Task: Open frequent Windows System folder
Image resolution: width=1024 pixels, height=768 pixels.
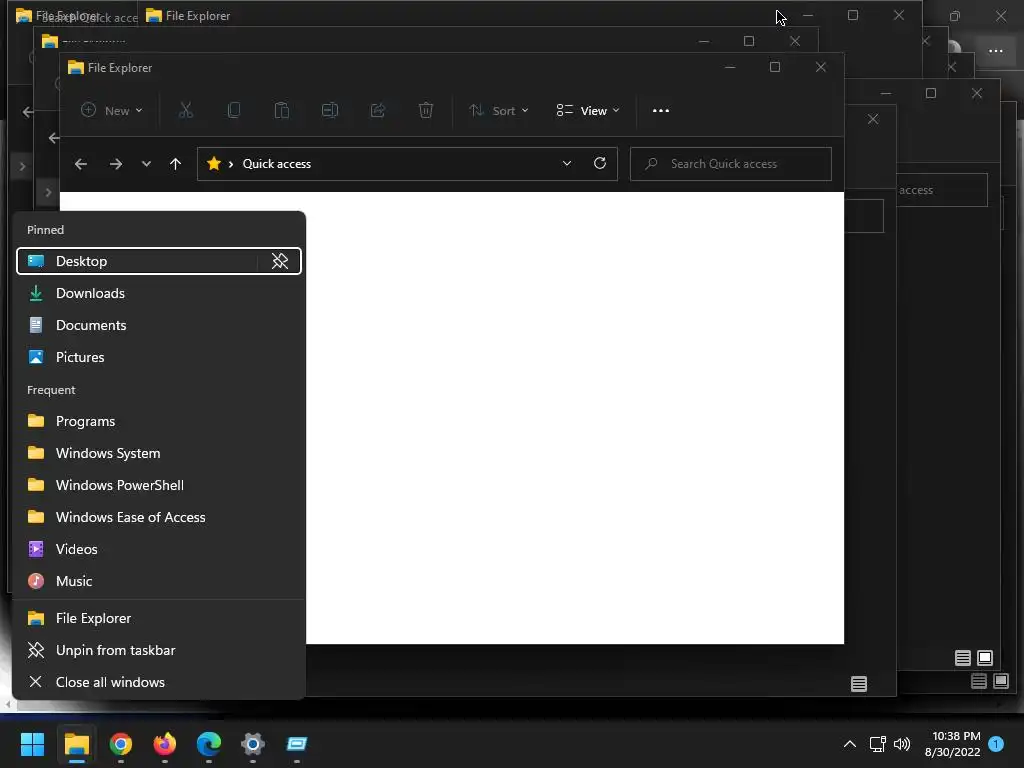Action: coord(159,453)
